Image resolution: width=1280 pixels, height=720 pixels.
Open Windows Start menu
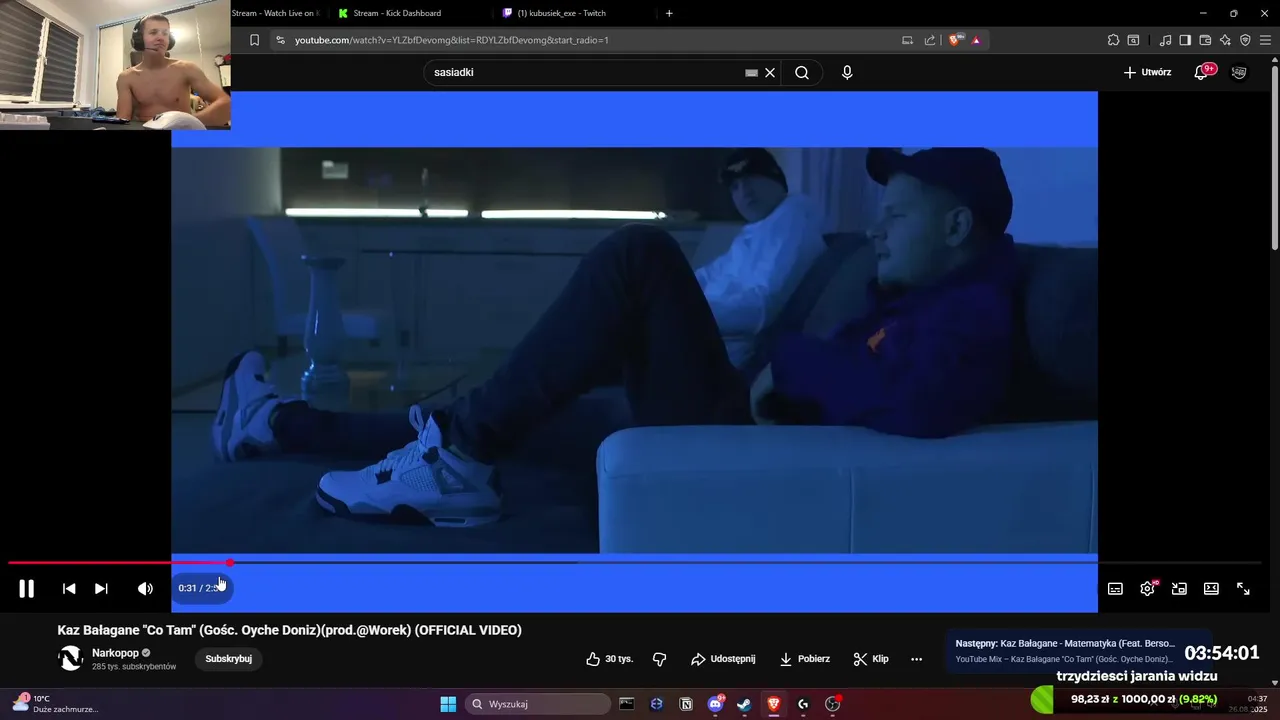[448, 704]
